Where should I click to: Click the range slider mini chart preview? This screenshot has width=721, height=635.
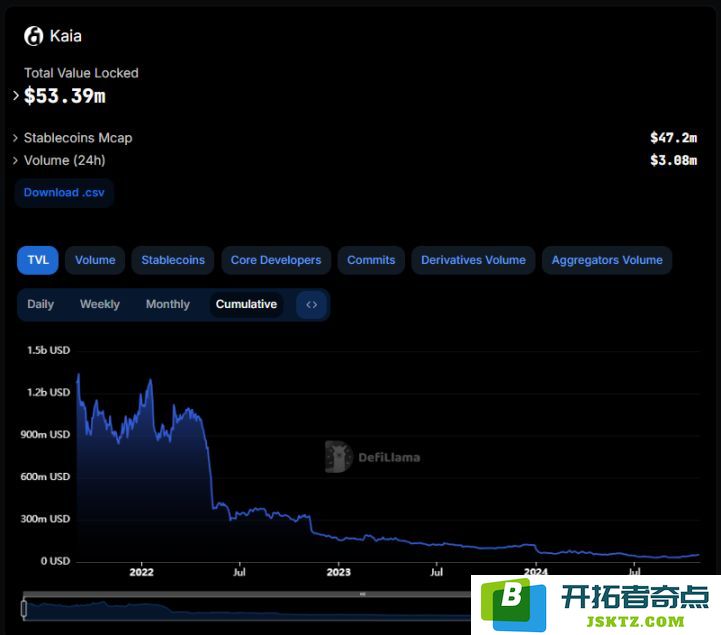click(x=247, y=610)
